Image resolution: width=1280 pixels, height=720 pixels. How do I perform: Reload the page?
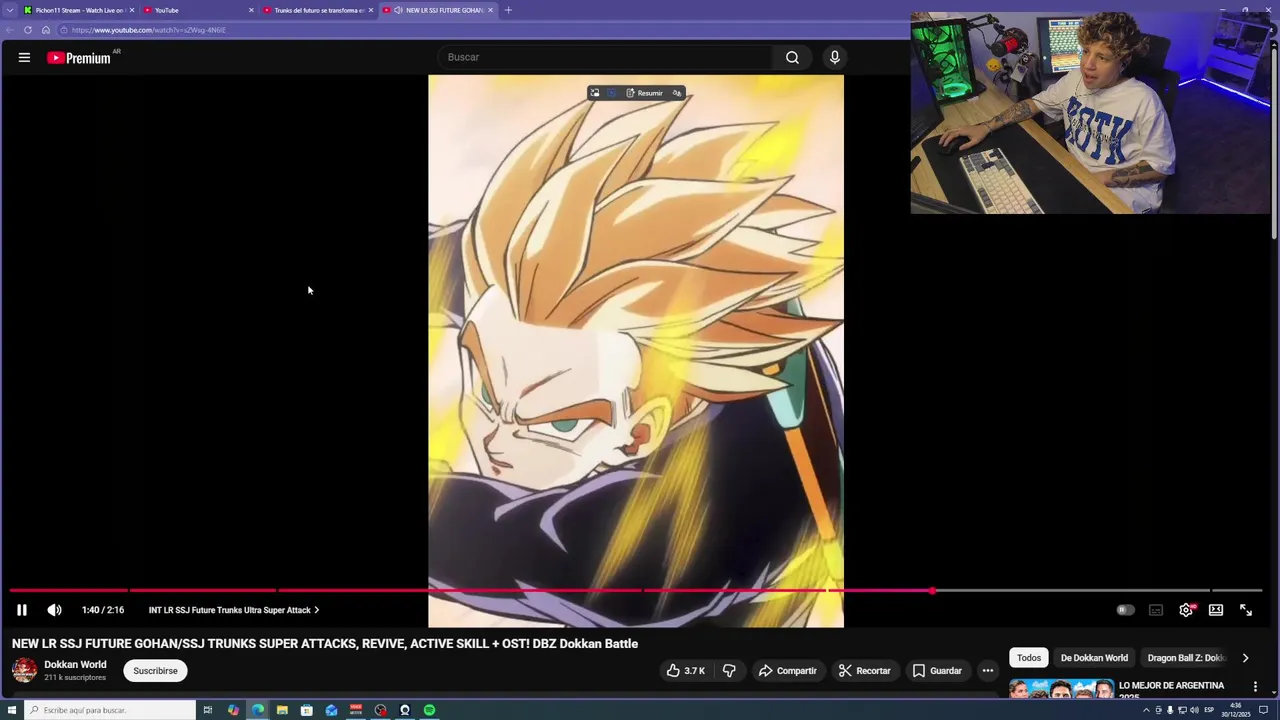coord(28,30)
